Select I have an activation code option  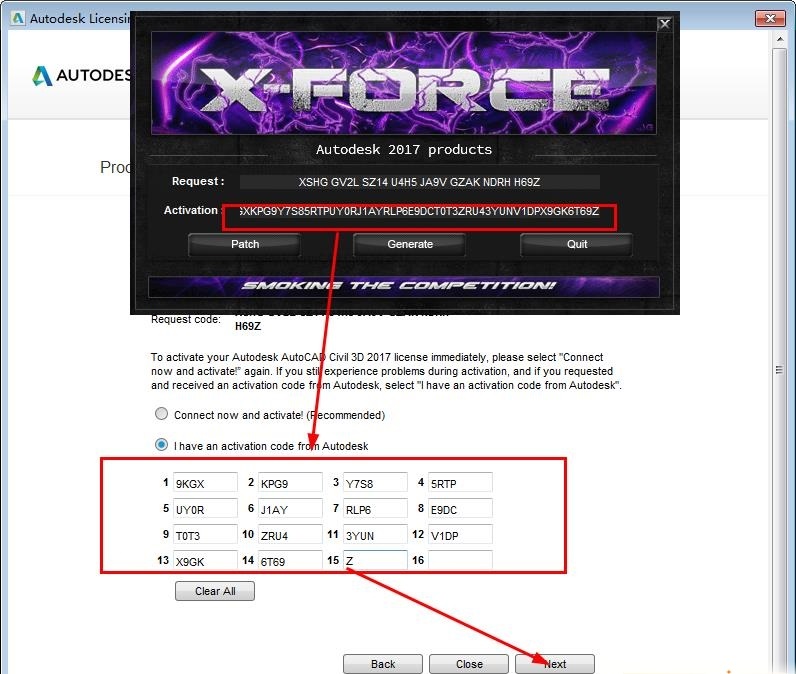161,445
